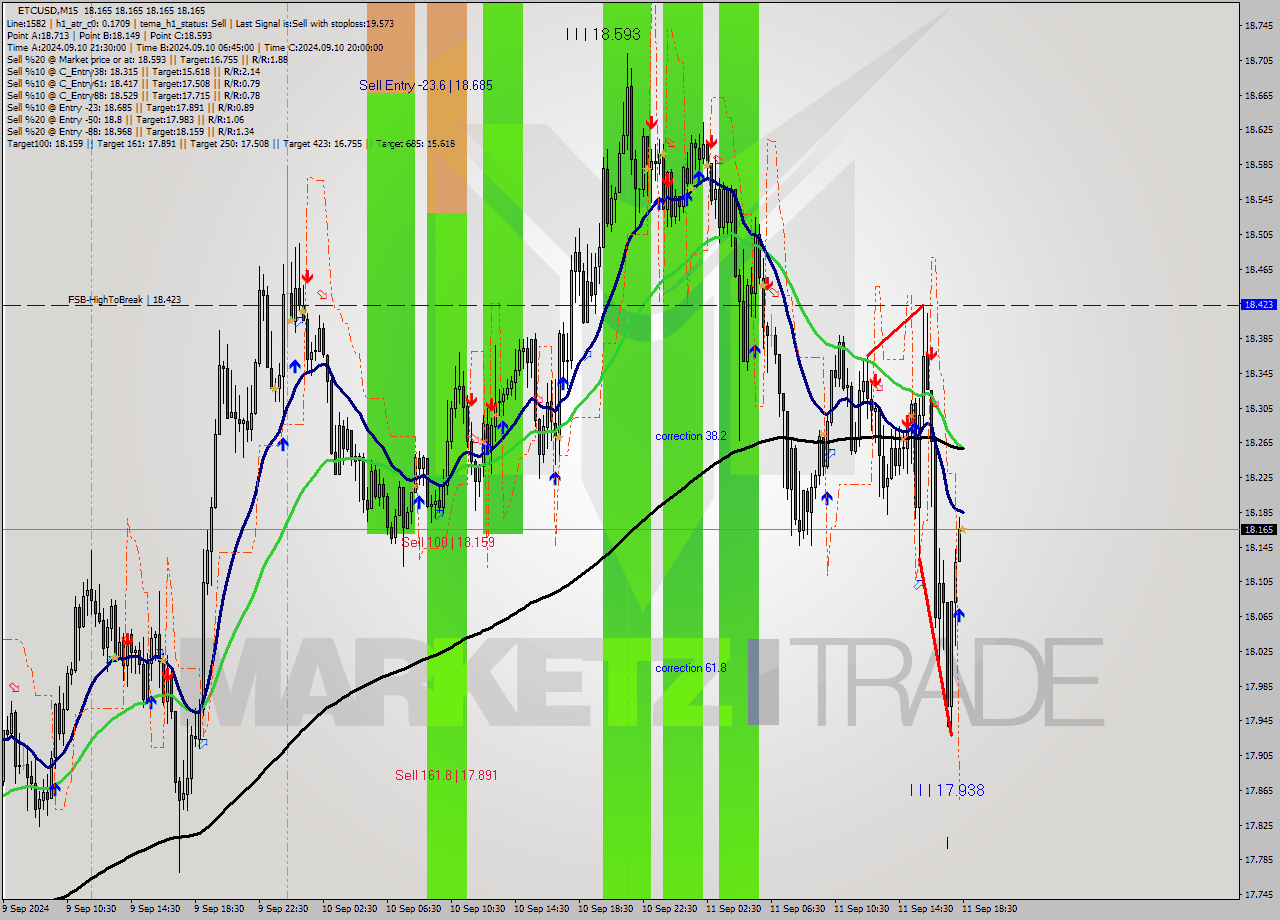
Task: Select the 'Sell %10 @ C_Entry38: 18.315' line
Action: tap(133, 71)
